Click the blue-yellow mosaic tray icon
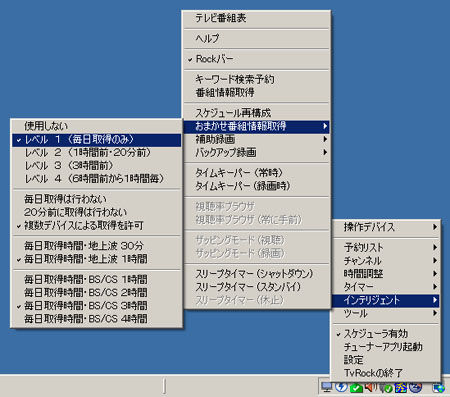This screenshot has height=397, width=450. (x=401, y=388)
